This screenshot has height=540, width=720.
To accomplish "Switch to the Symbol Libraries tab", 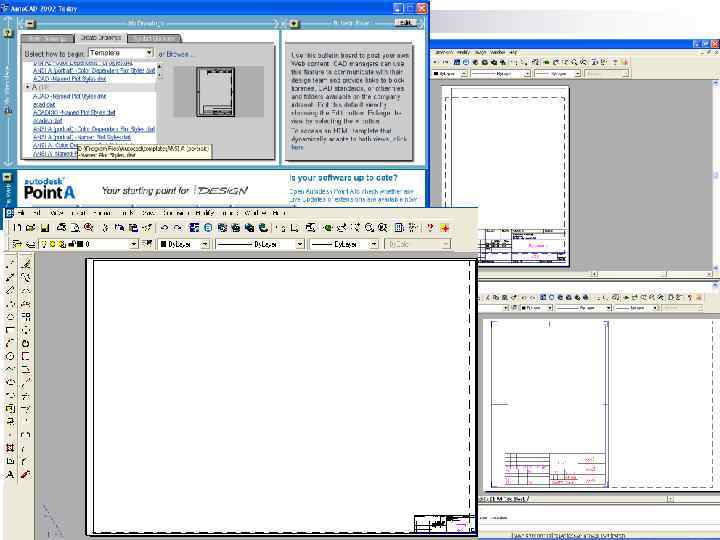I will (x=154, y=39).
